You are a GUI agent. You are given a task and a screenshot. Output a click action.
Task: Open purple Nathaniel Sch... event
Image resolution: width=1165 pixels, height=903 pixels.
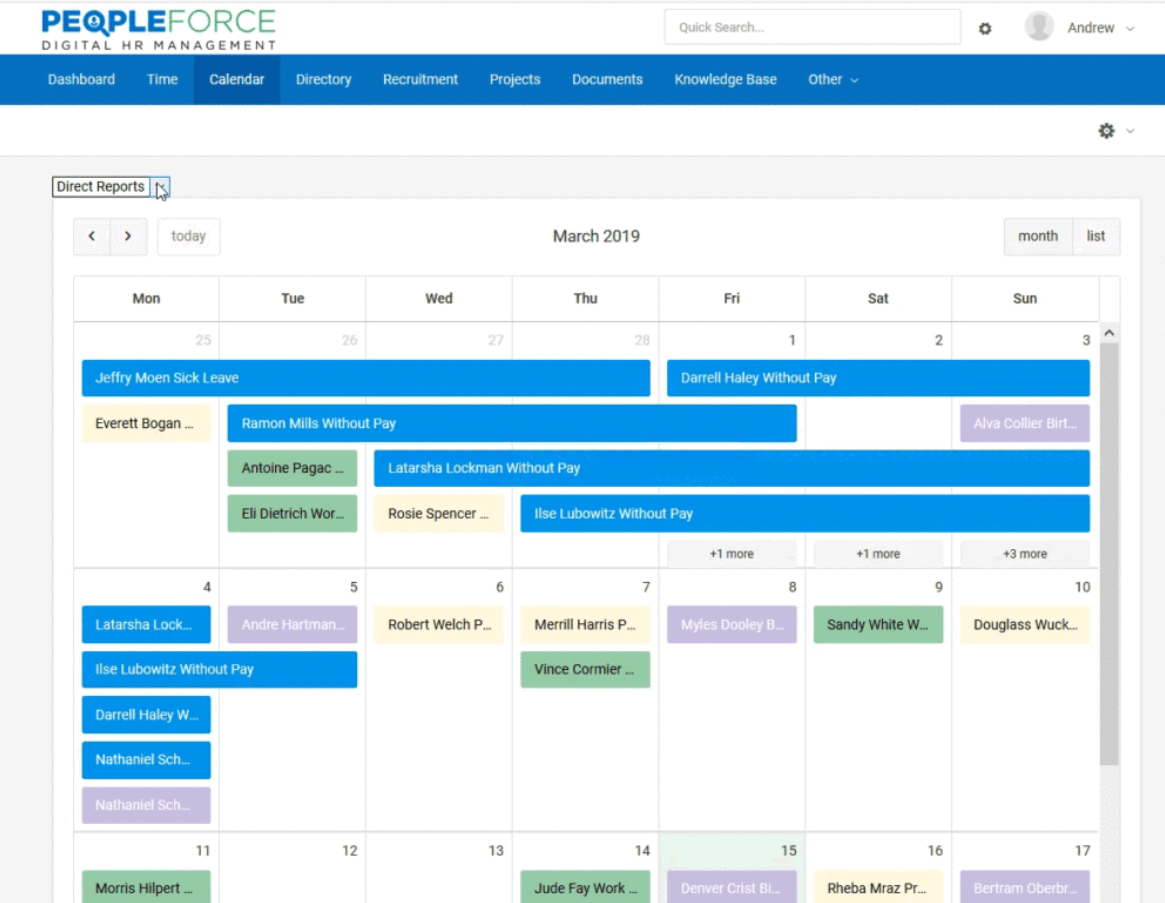pyautogui.click(x=146, y=805)
